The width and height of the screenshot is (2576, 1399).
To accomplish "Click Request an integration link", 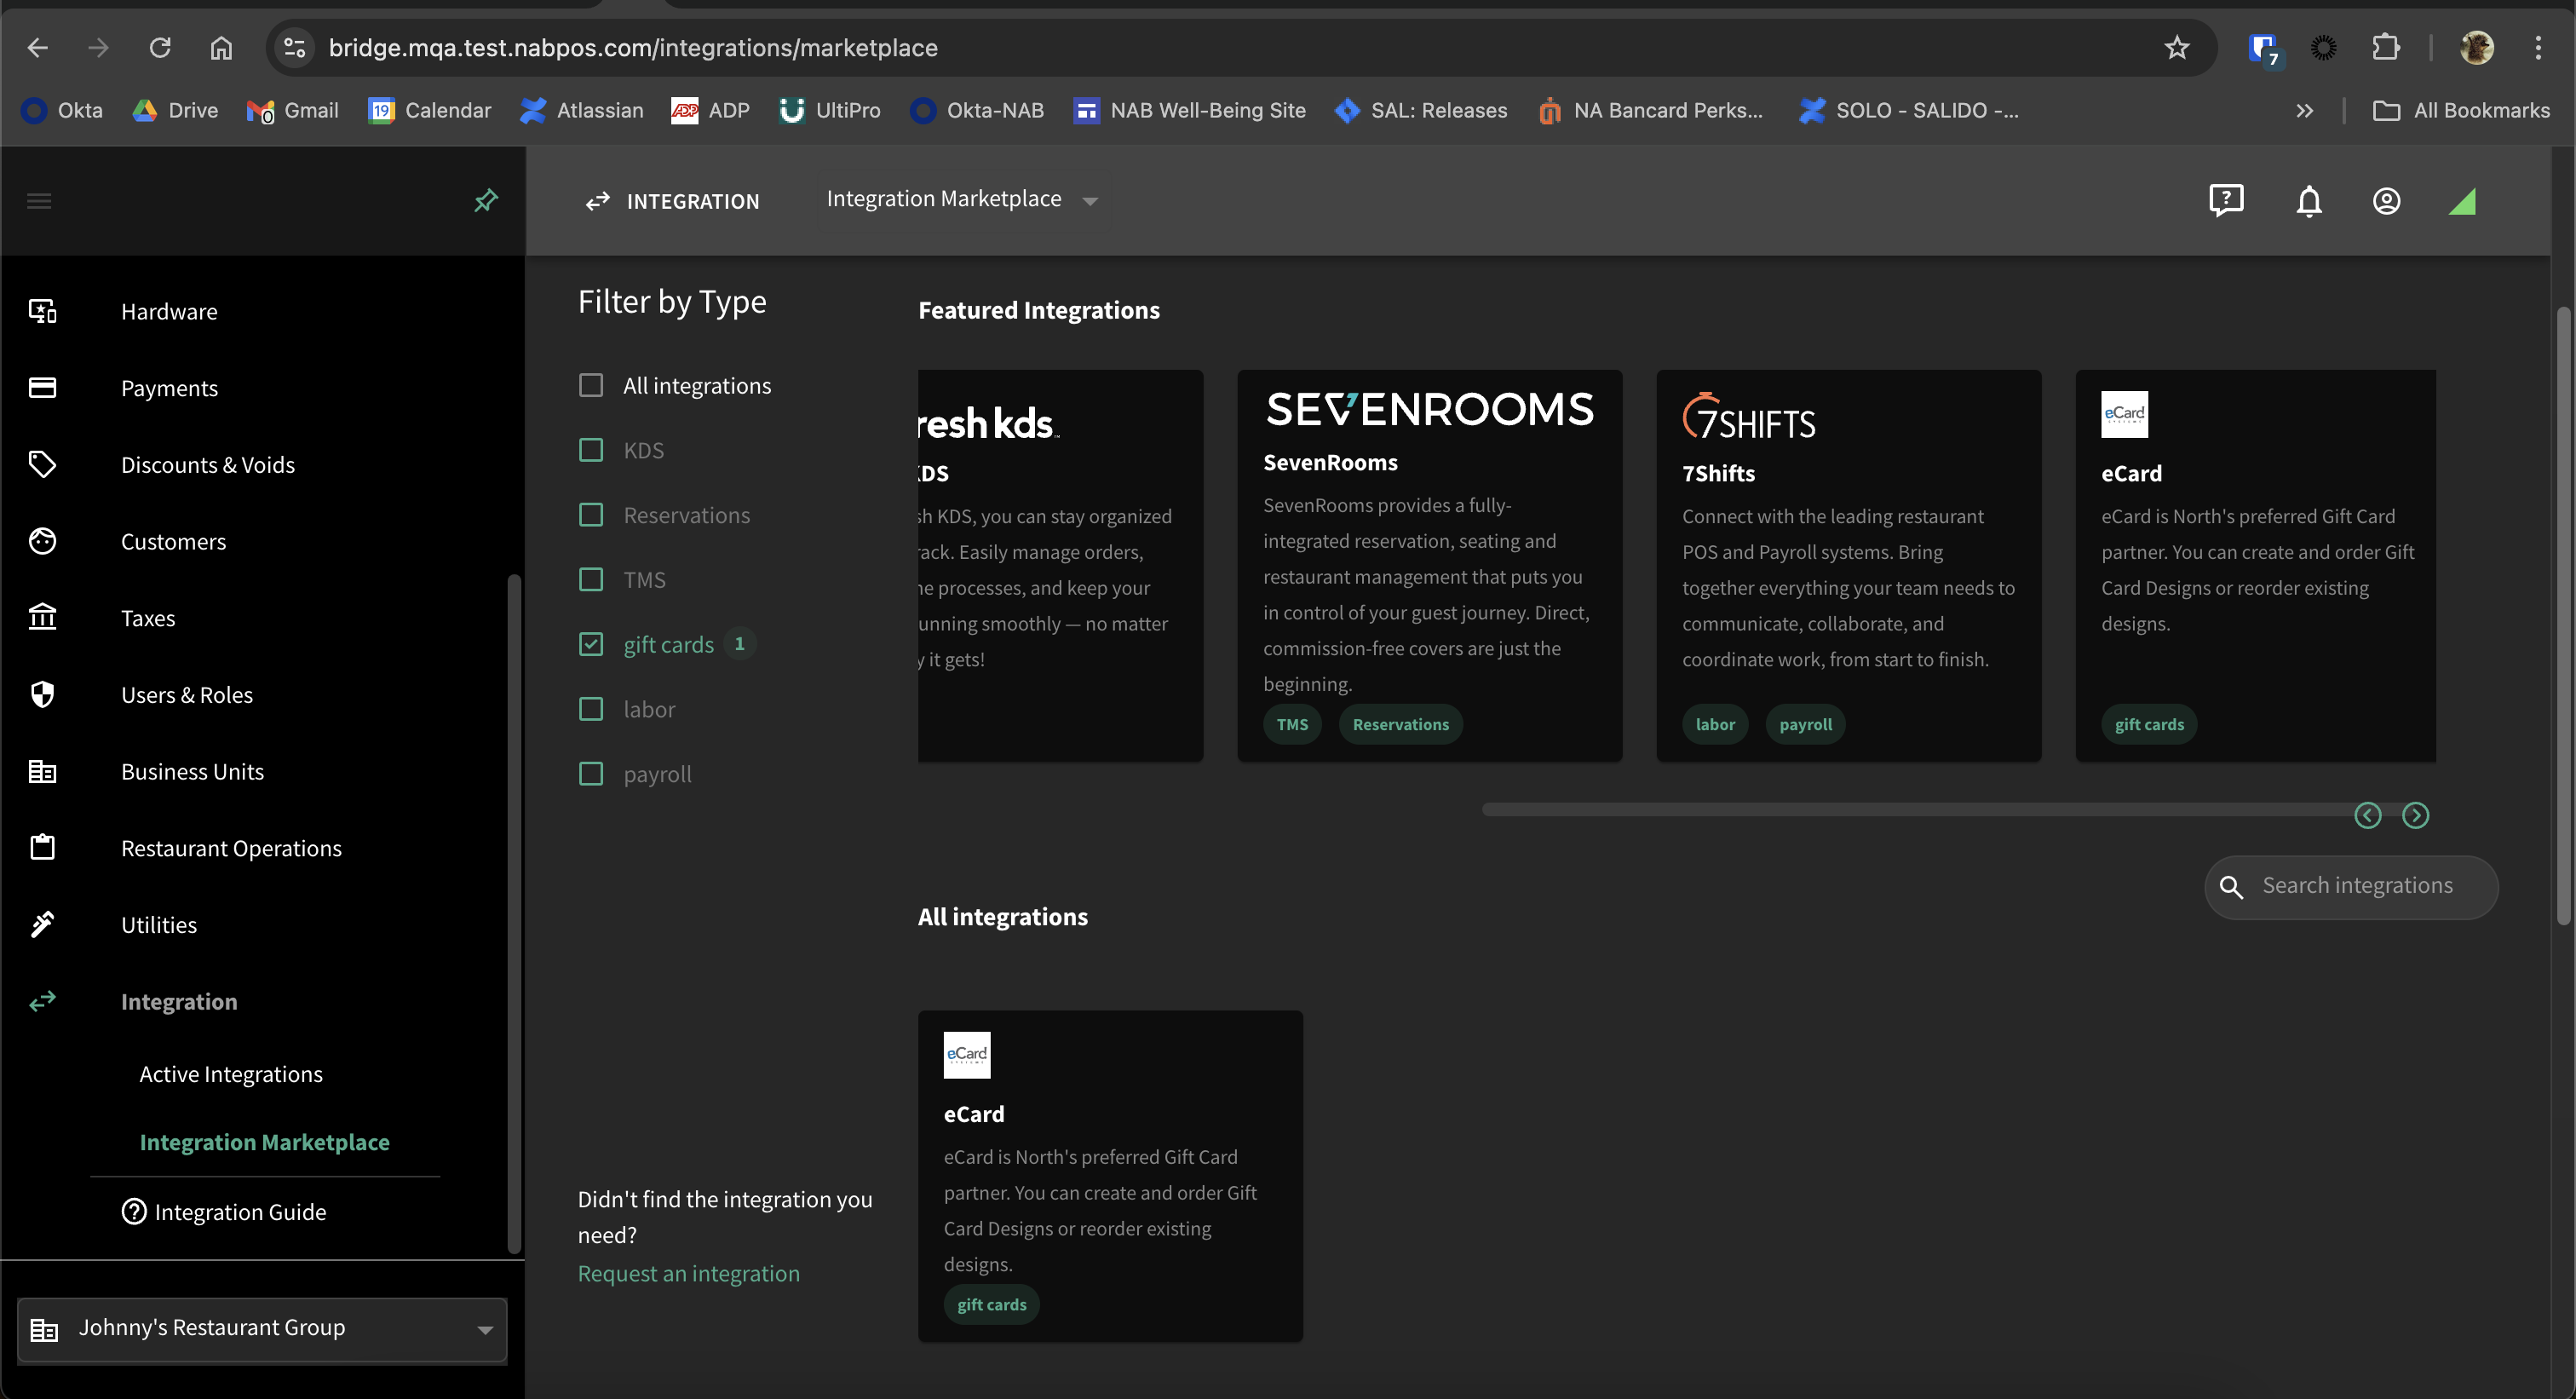I will click(x=688, y=1274).
